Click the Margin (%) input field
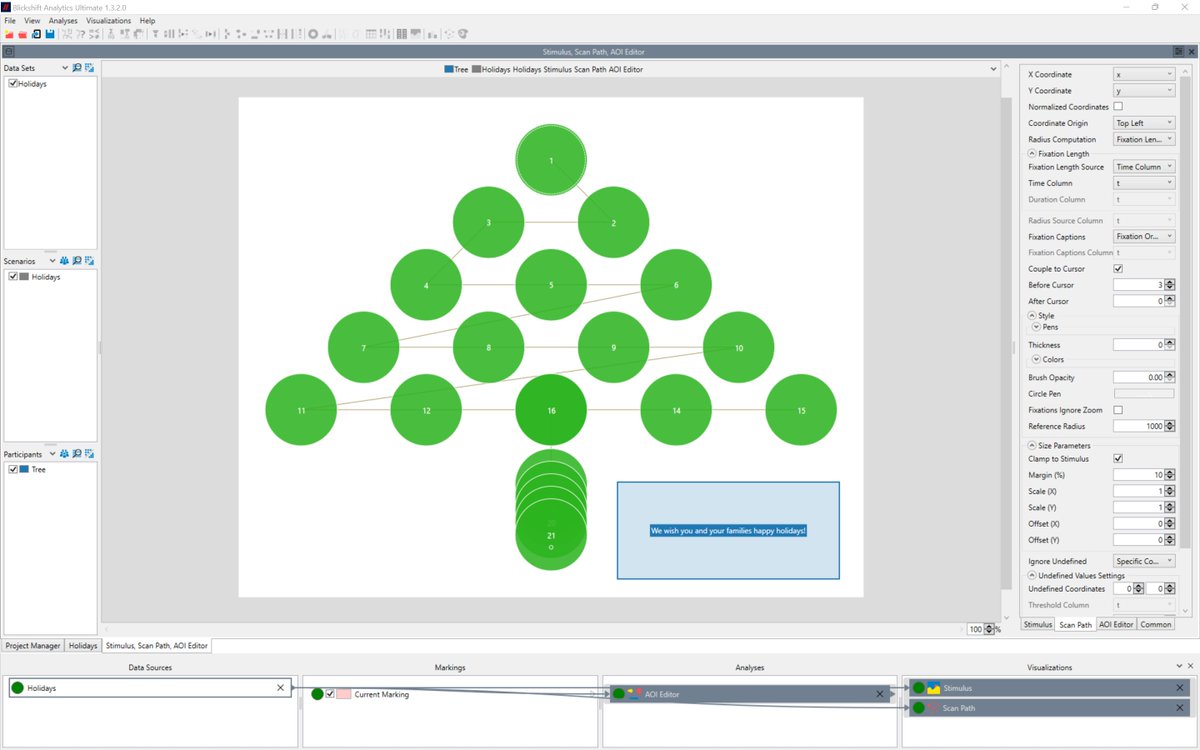 click(1139, 475)
